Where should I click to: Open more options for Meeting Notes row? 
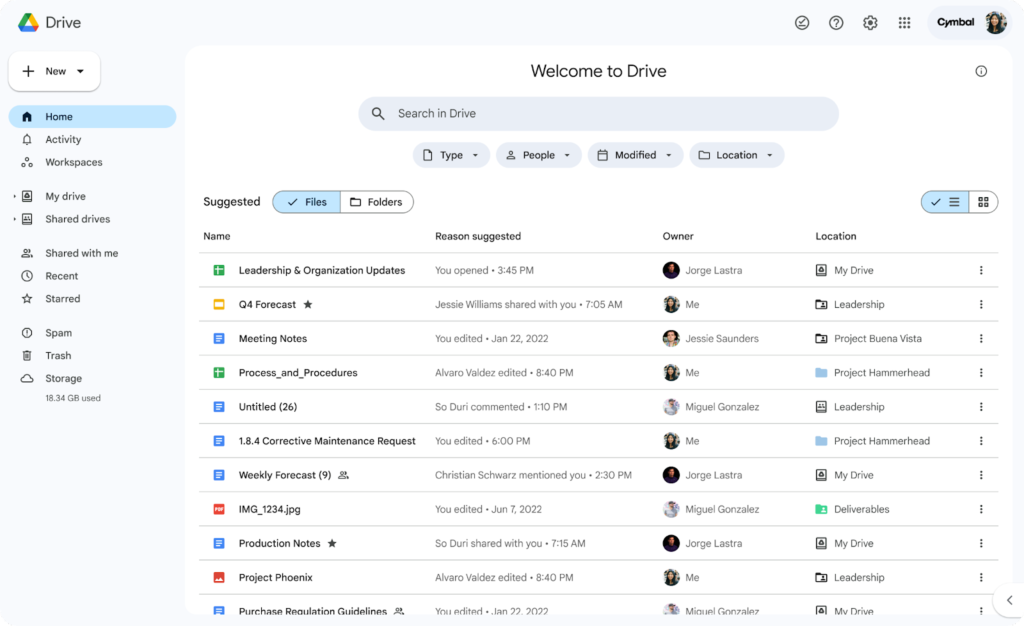[x=981, y=339]
